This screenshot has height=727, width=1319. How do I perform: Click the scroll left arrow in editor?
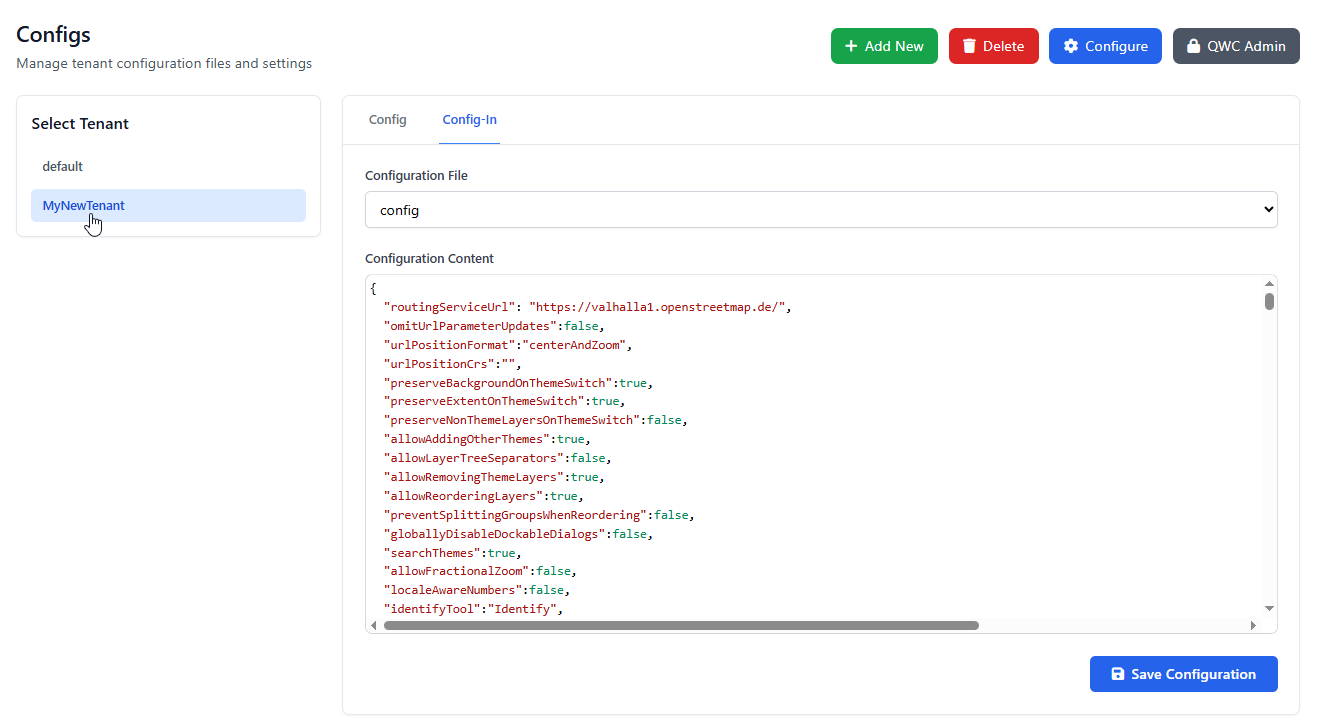pos(374,625)
